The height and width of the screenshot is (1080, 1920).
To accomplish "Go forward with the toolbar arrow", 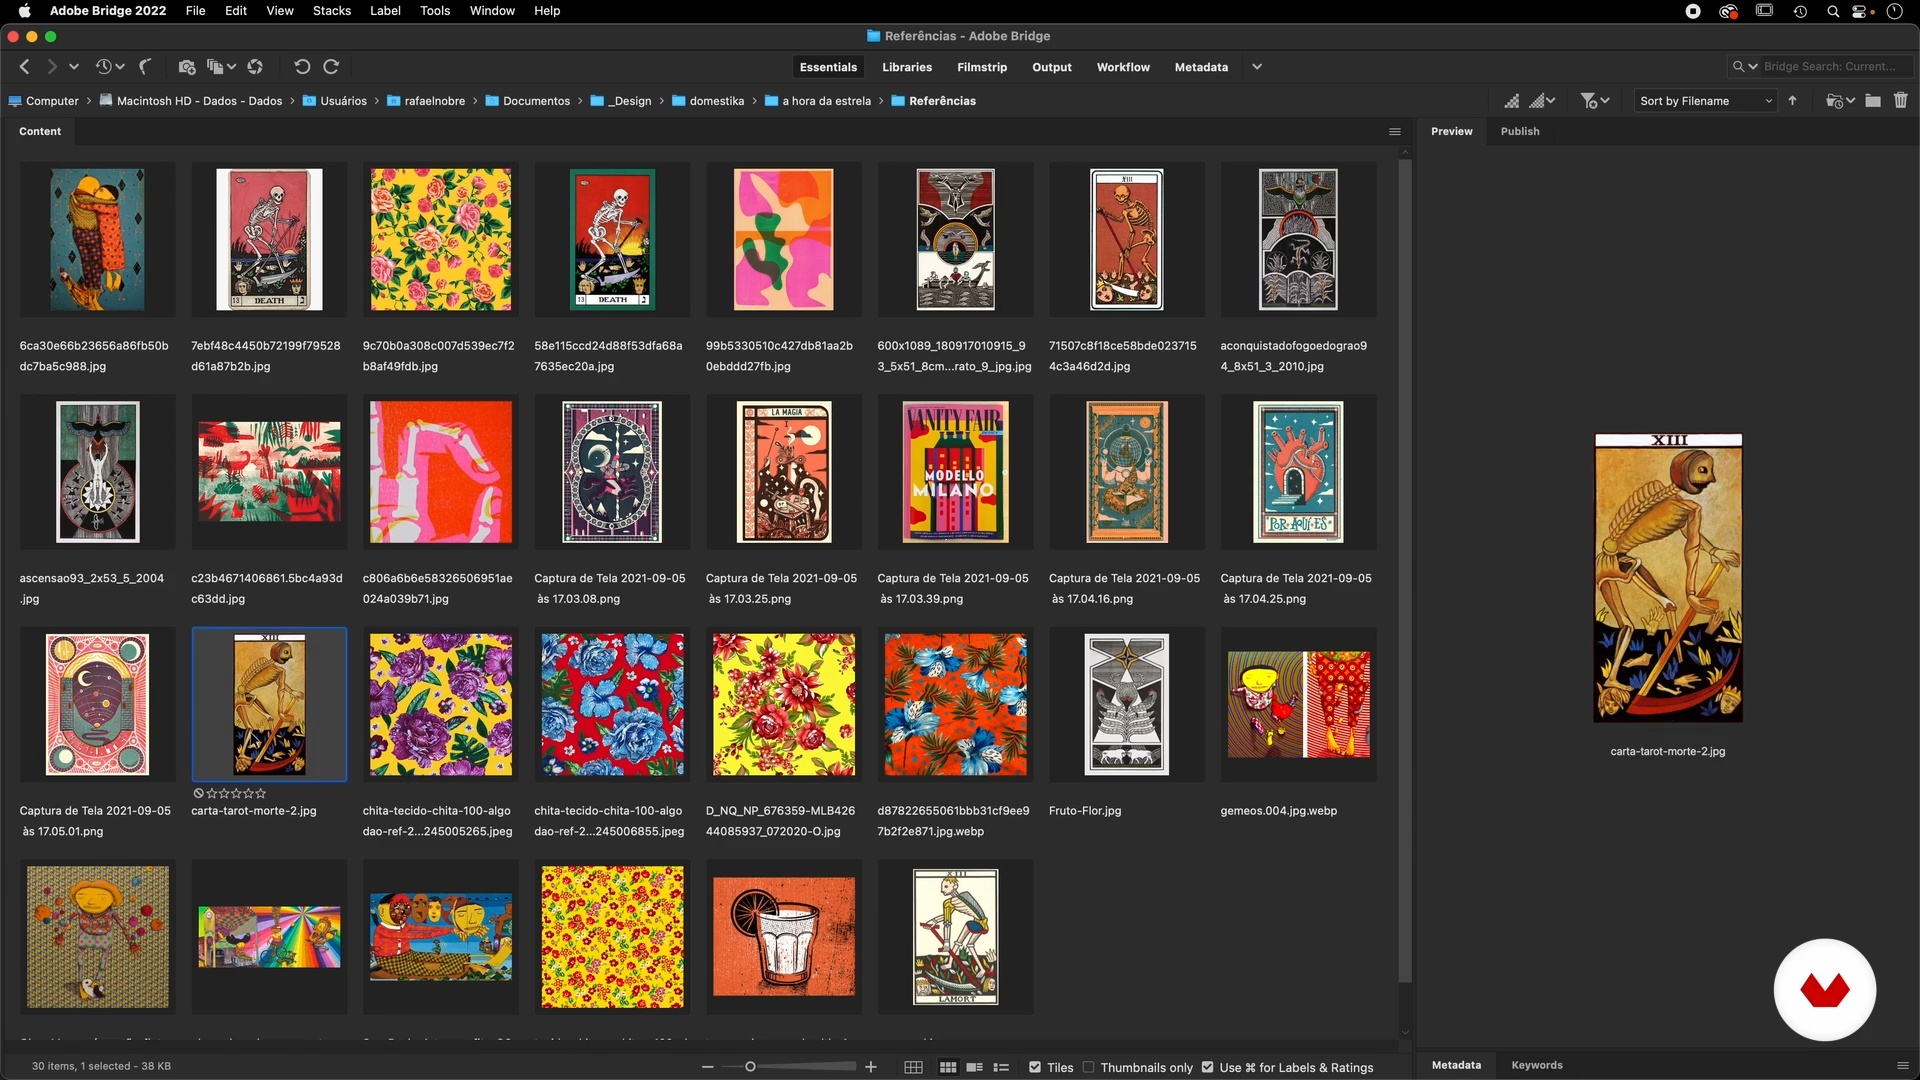I will [51, 66].
